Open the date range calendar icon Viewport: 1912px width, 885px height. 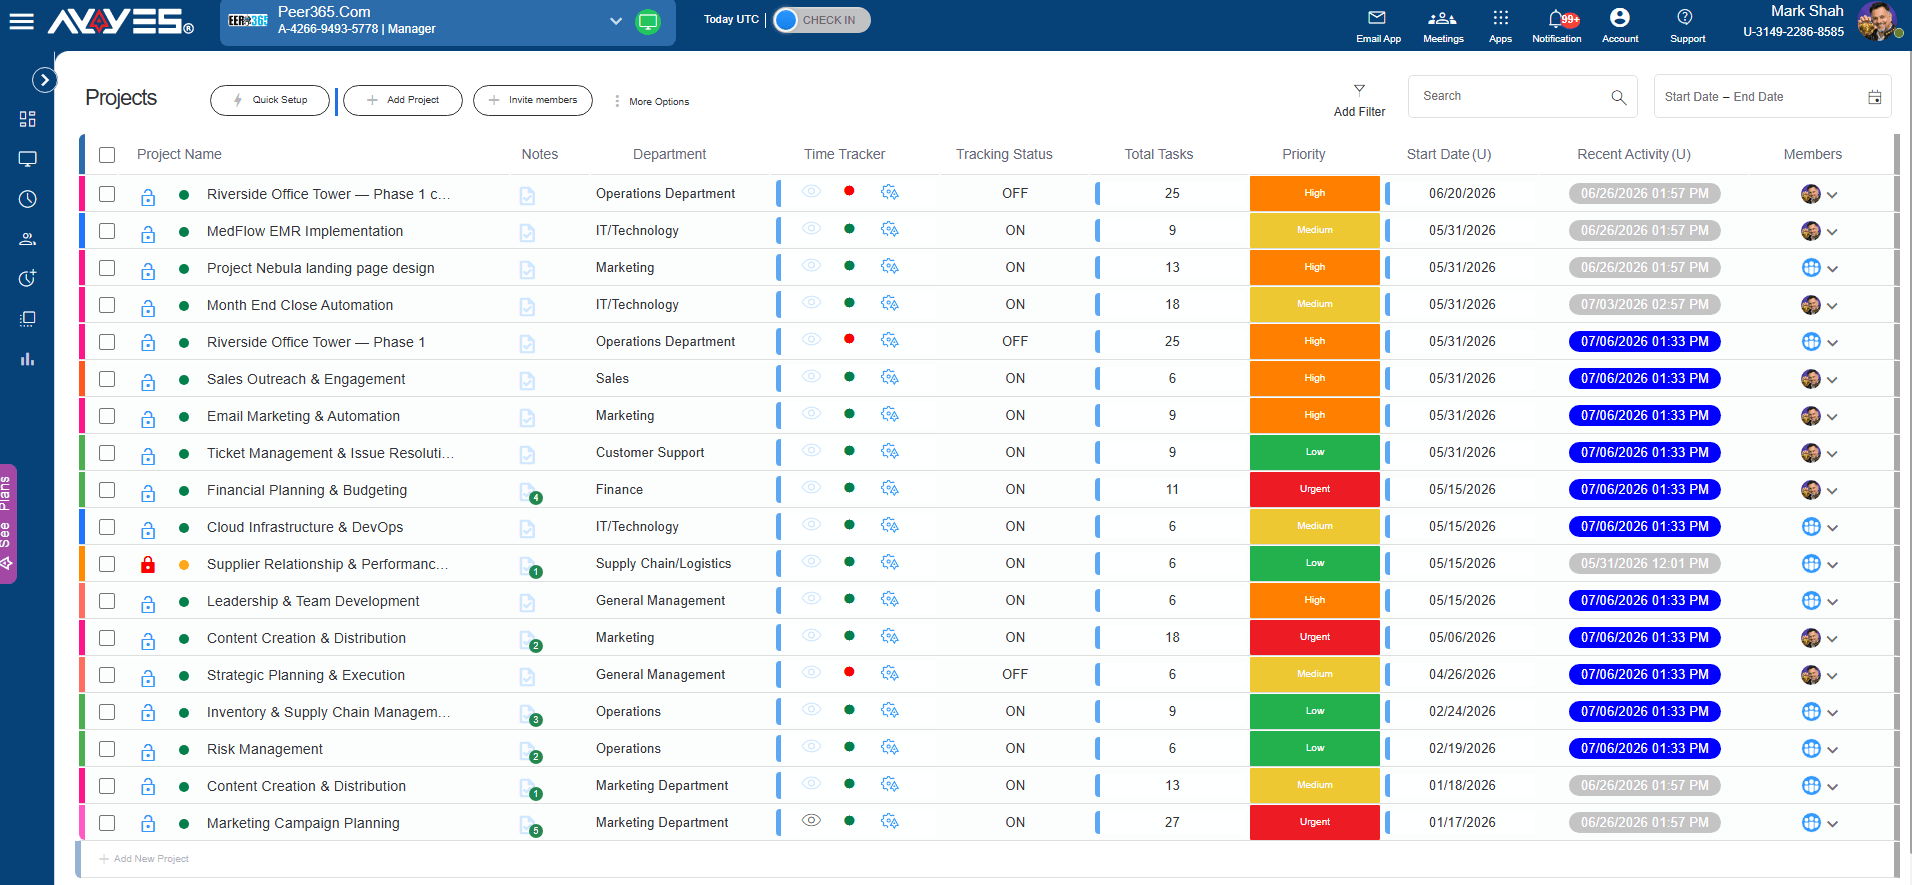pyautogui.click(x=1874, y=97)
